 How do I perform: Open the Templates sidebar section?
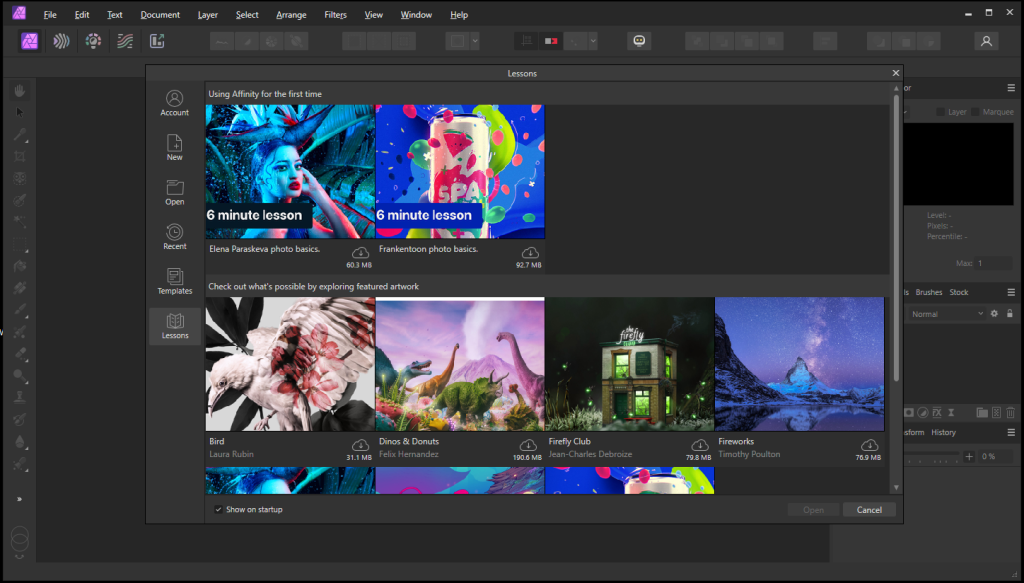point(174,281)
